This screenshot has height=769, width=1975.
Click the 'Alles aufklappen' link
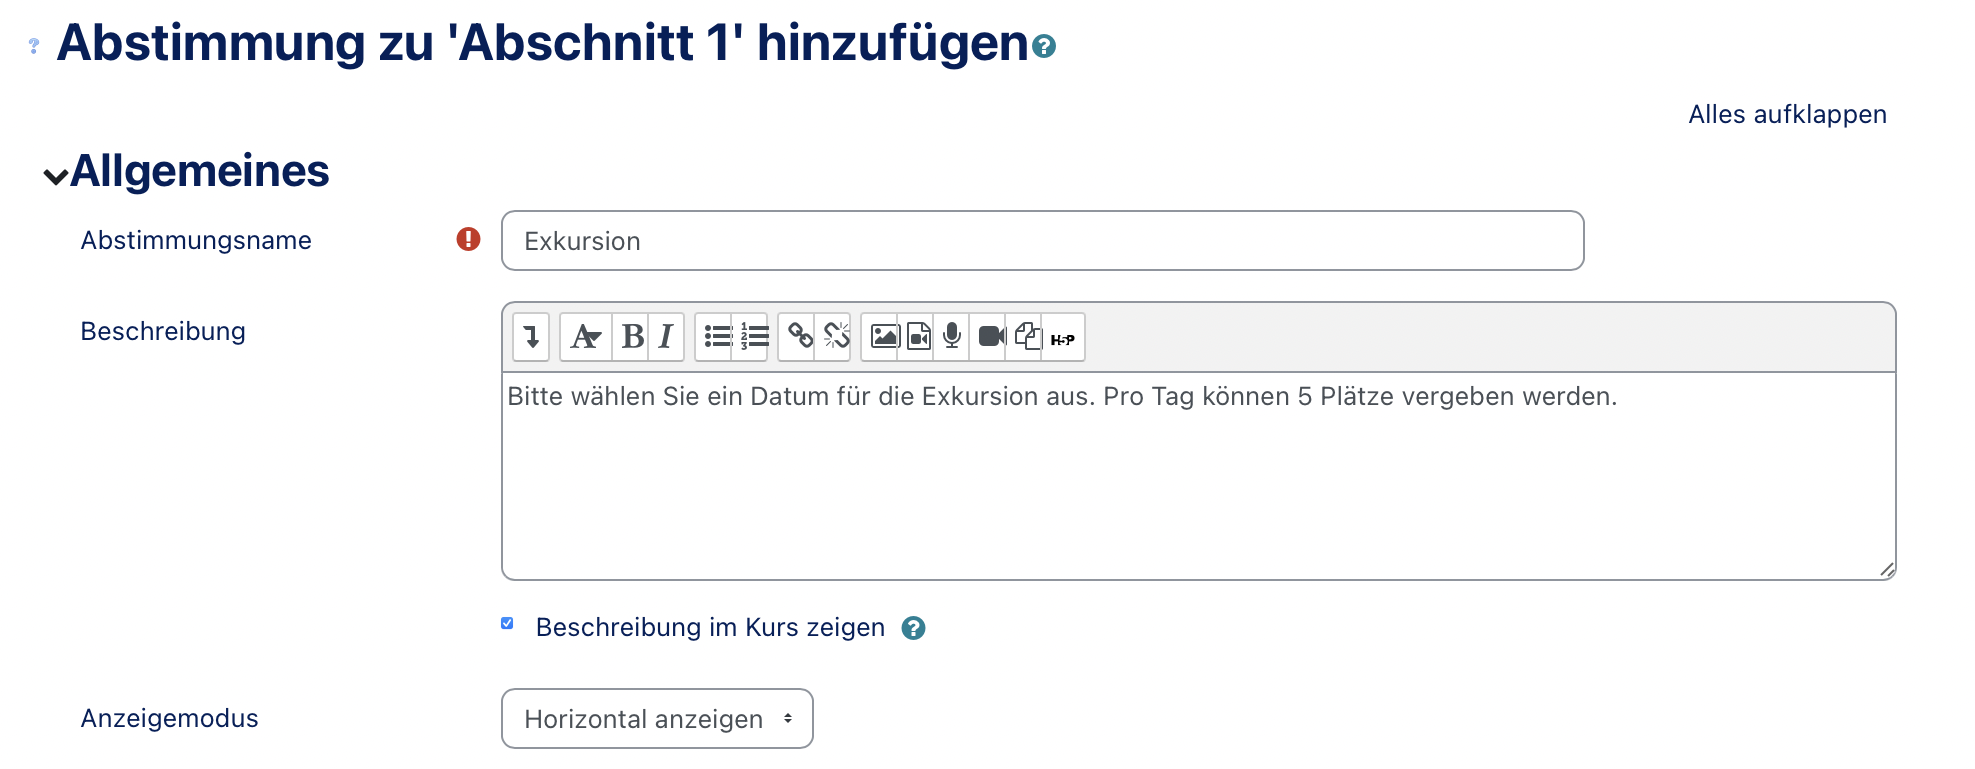pos(1786,115)
